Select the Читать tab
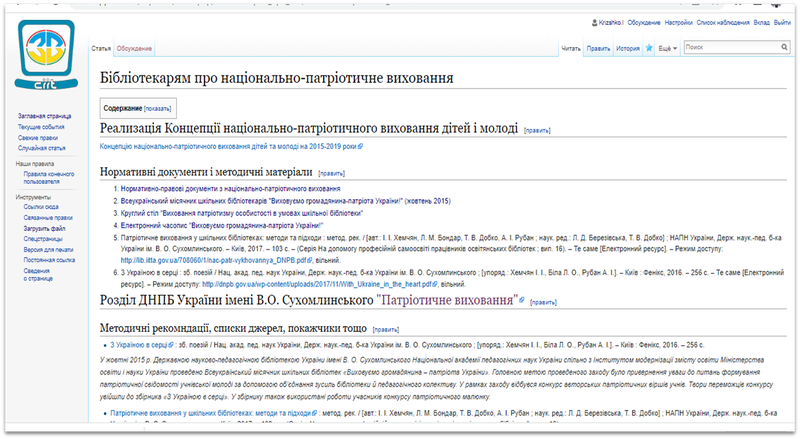The height and width of the screenshot is (439, 800). [571, 48]
